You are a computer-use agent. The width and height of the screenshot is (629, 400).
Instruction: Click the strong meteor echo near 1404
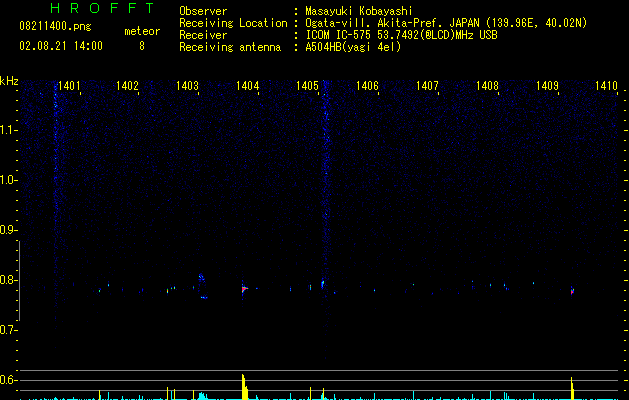tap(244, 288)
